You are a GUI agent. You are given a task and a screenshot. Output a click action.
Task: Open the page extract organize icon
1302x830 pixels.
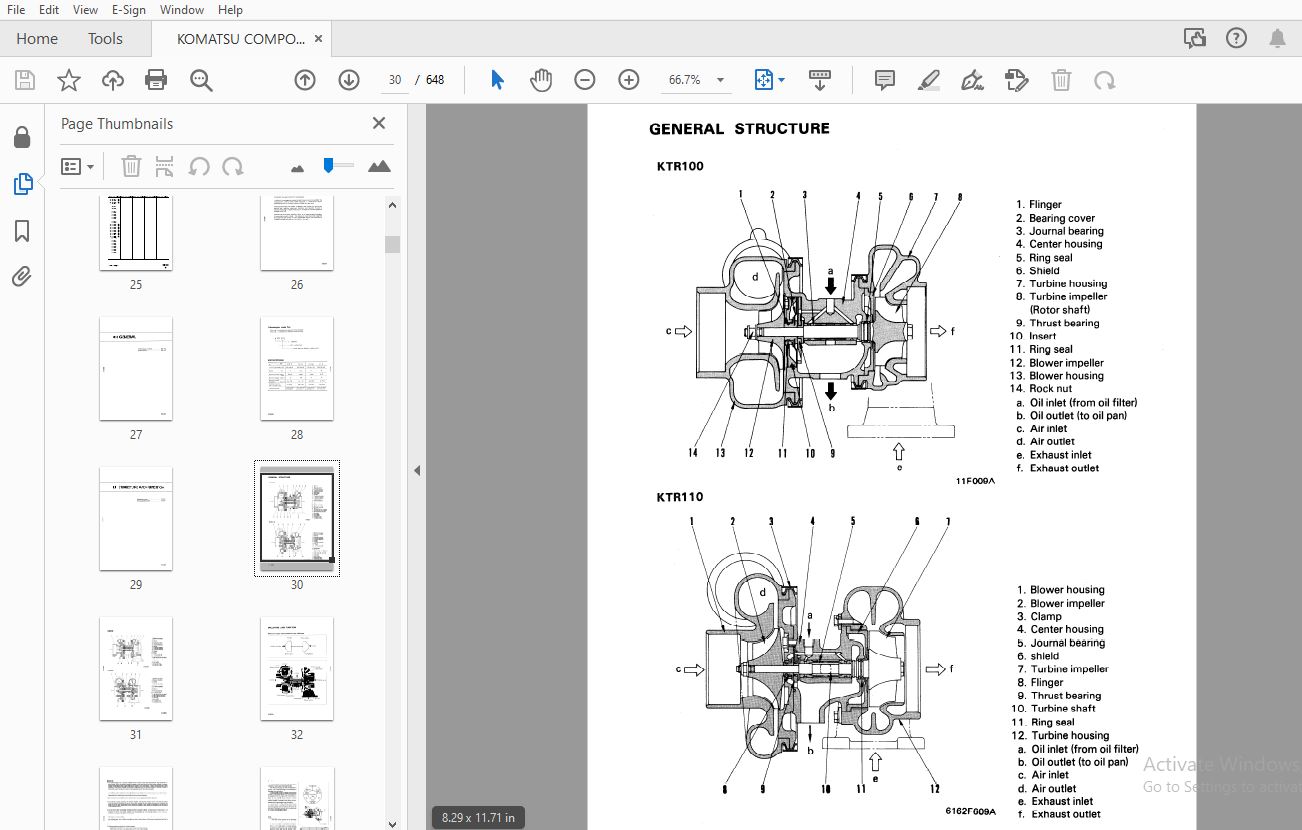pos(165,166)
